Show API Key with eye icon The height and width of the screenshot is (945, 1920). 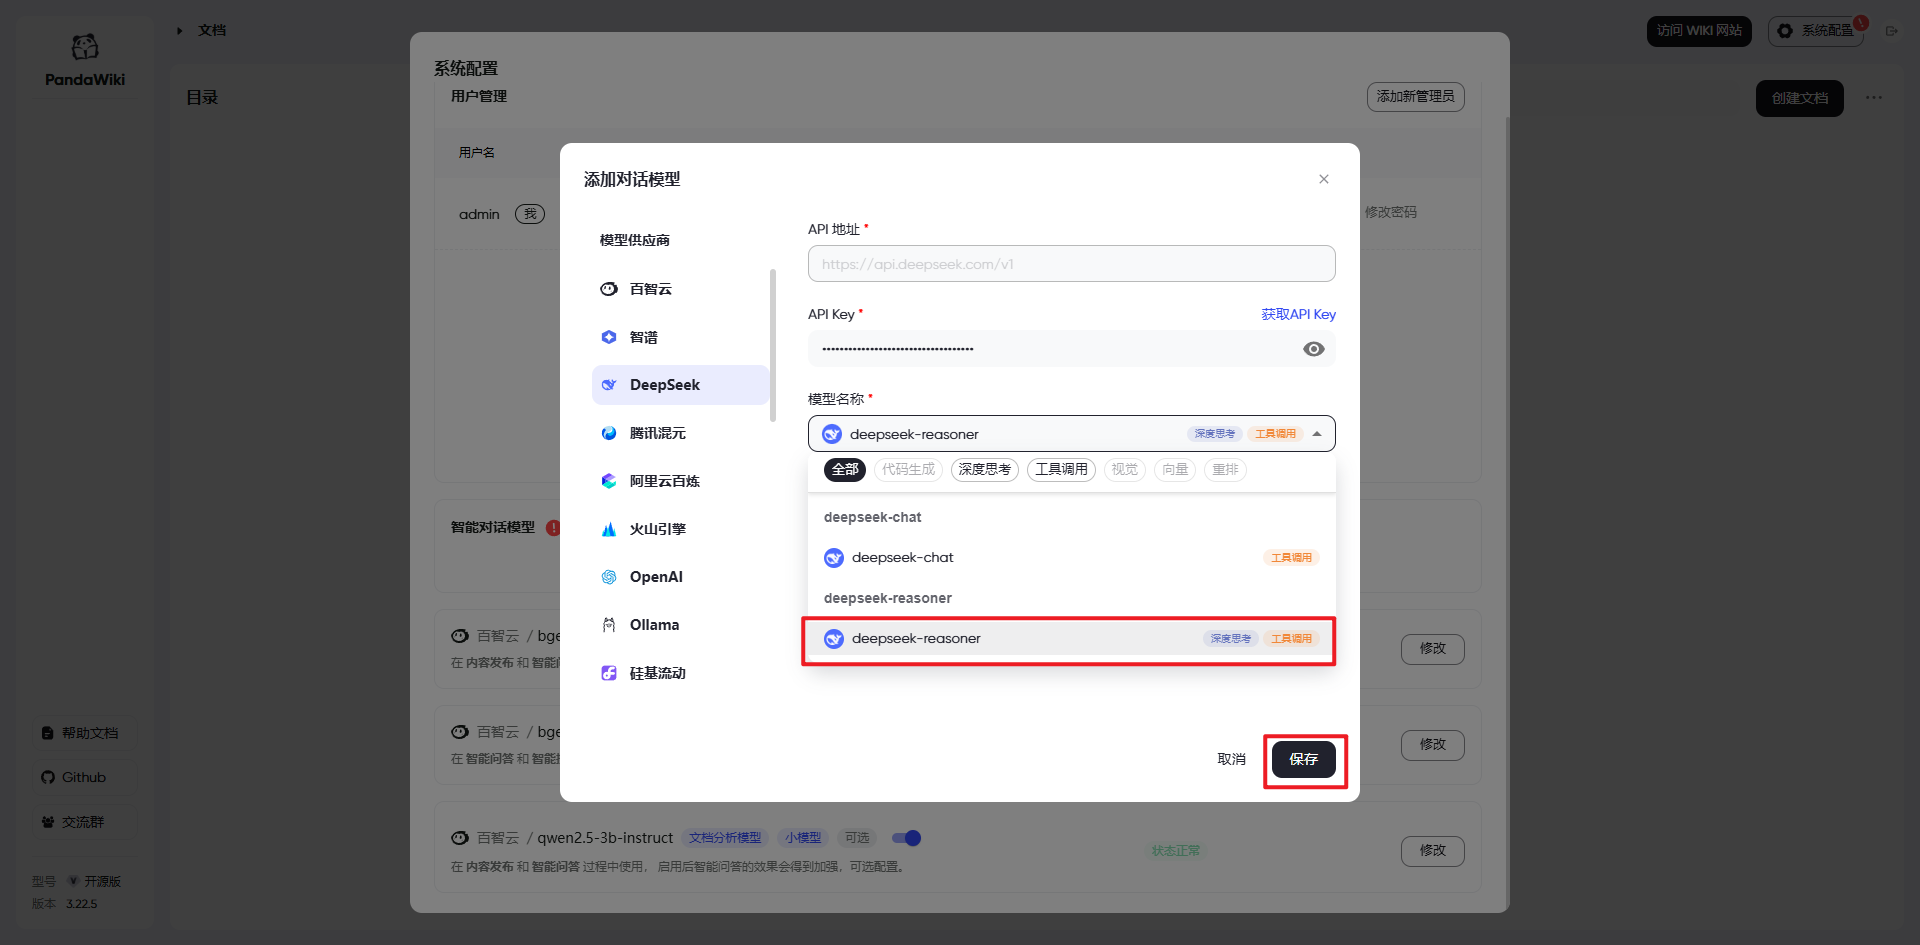(x=1313, y=349)
